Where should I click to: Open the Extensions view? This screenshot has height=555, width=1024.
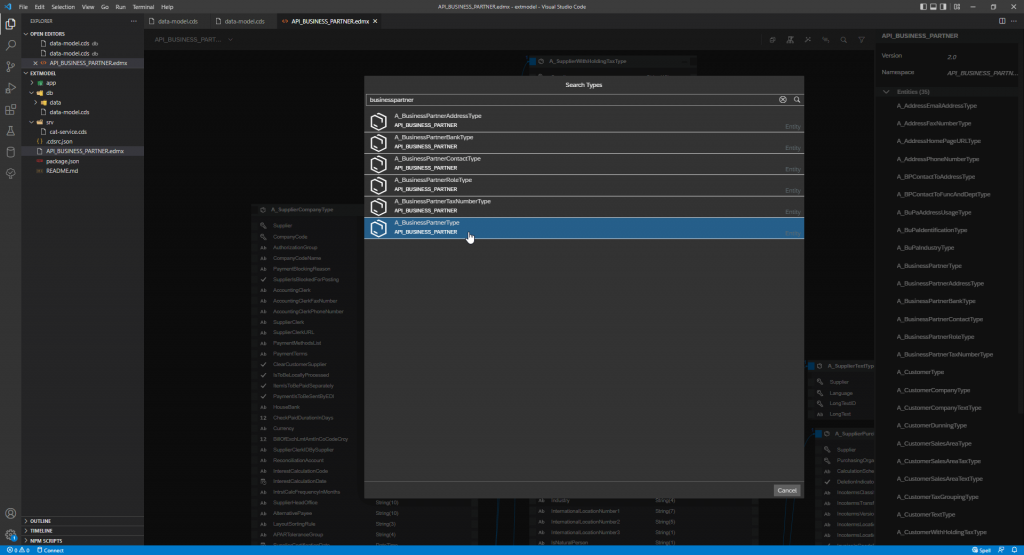tap(10, 110)
